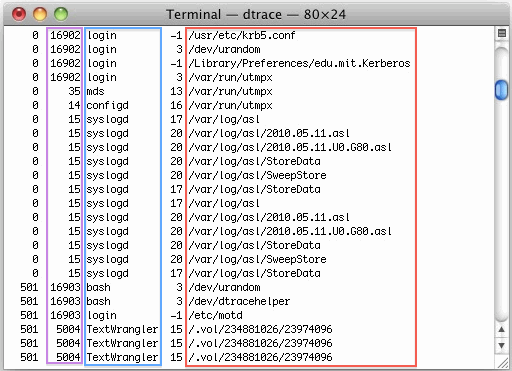Click file descriptor 16 in the configd row
This screenshot has height=371, width=512.
176,105
